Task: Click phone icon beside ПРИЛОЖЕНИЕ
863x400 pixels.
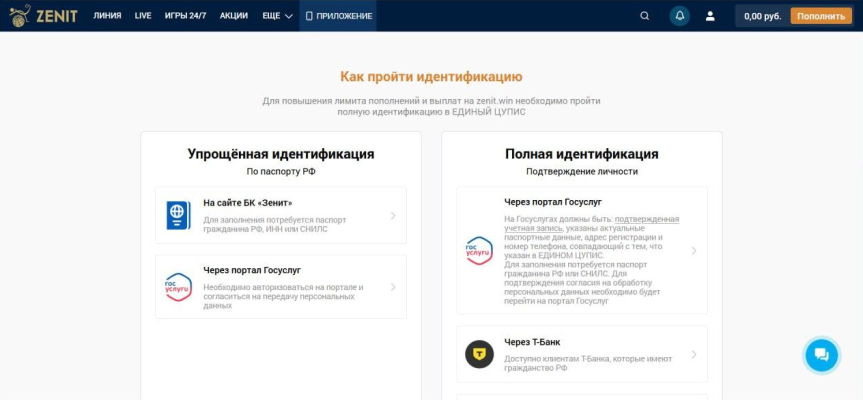Action: click(309, 16)
